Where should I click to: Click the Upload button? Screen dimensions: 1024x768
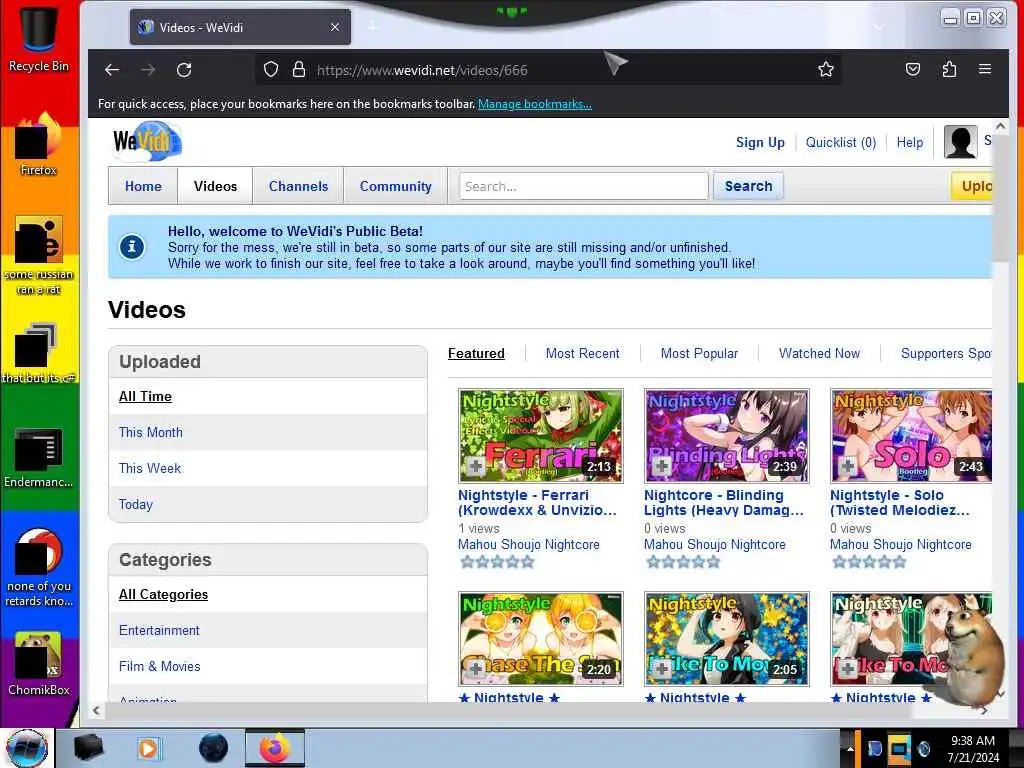click(972, 186)
